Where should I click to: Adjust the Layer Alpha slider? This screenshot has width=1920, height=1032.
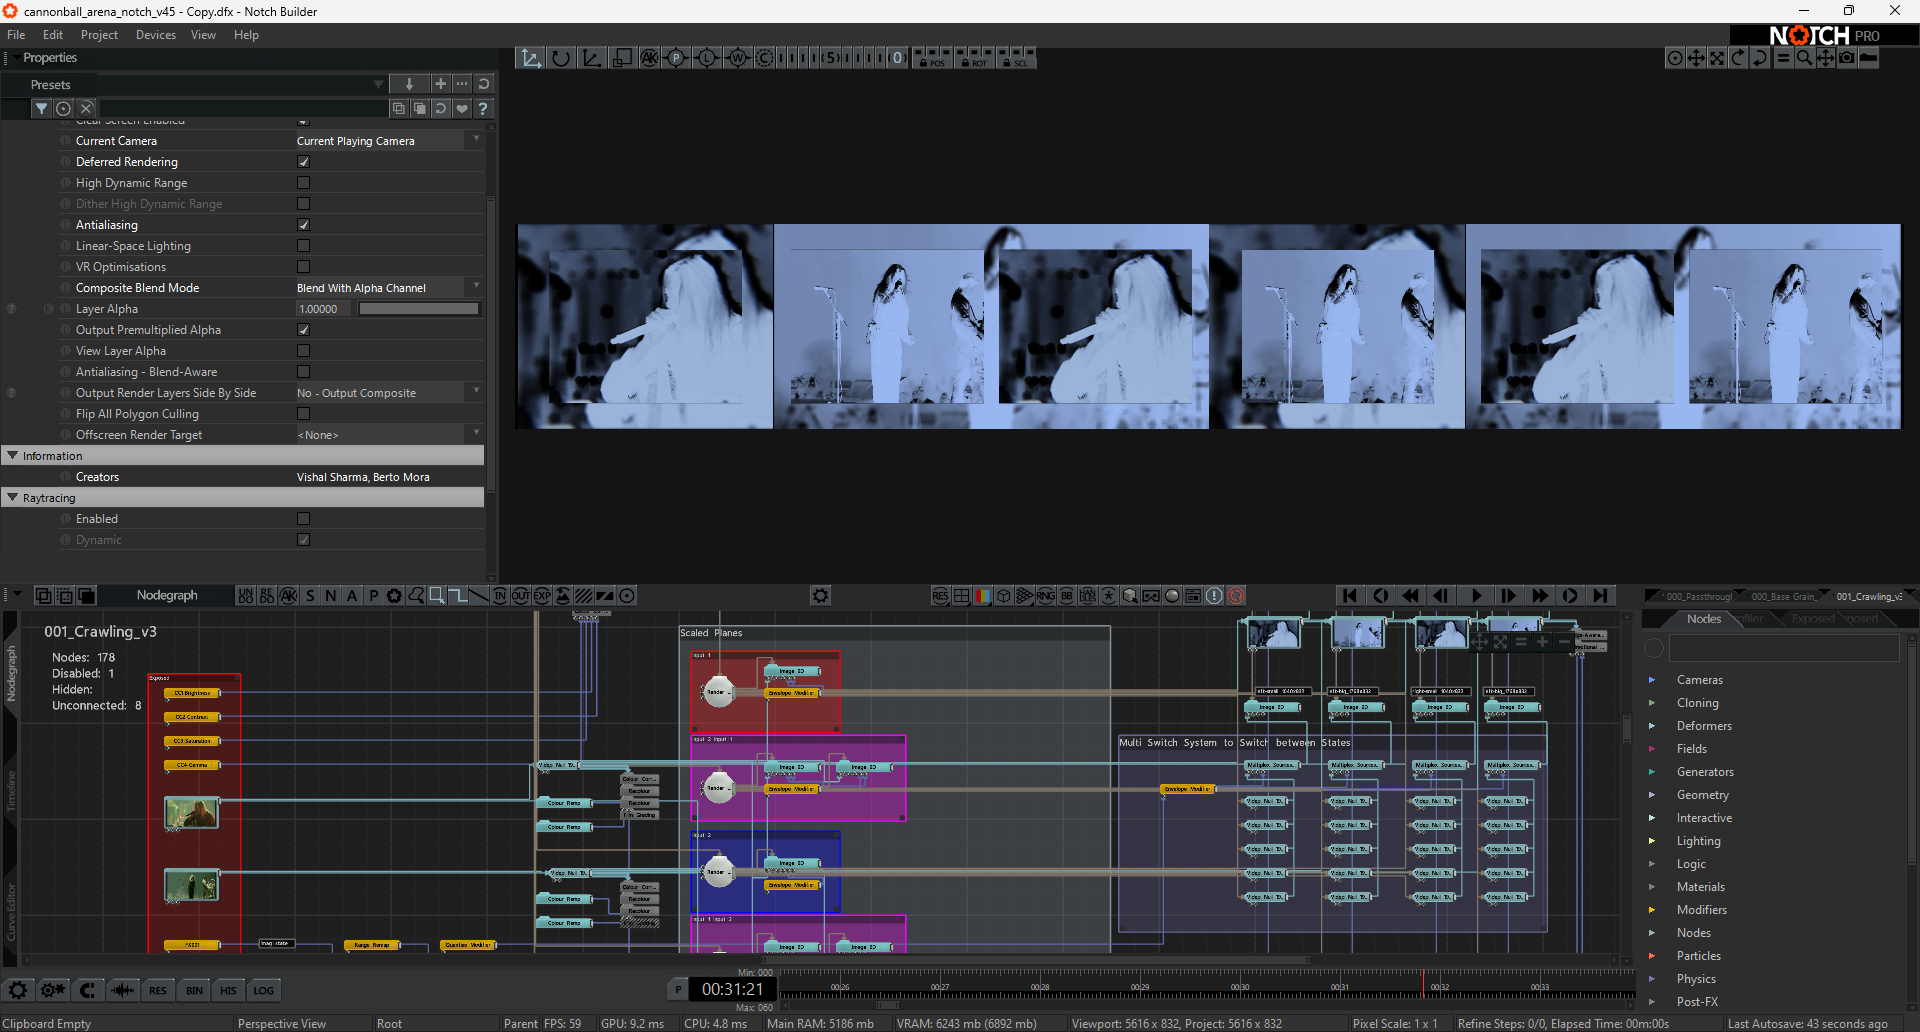click(419, 309)
